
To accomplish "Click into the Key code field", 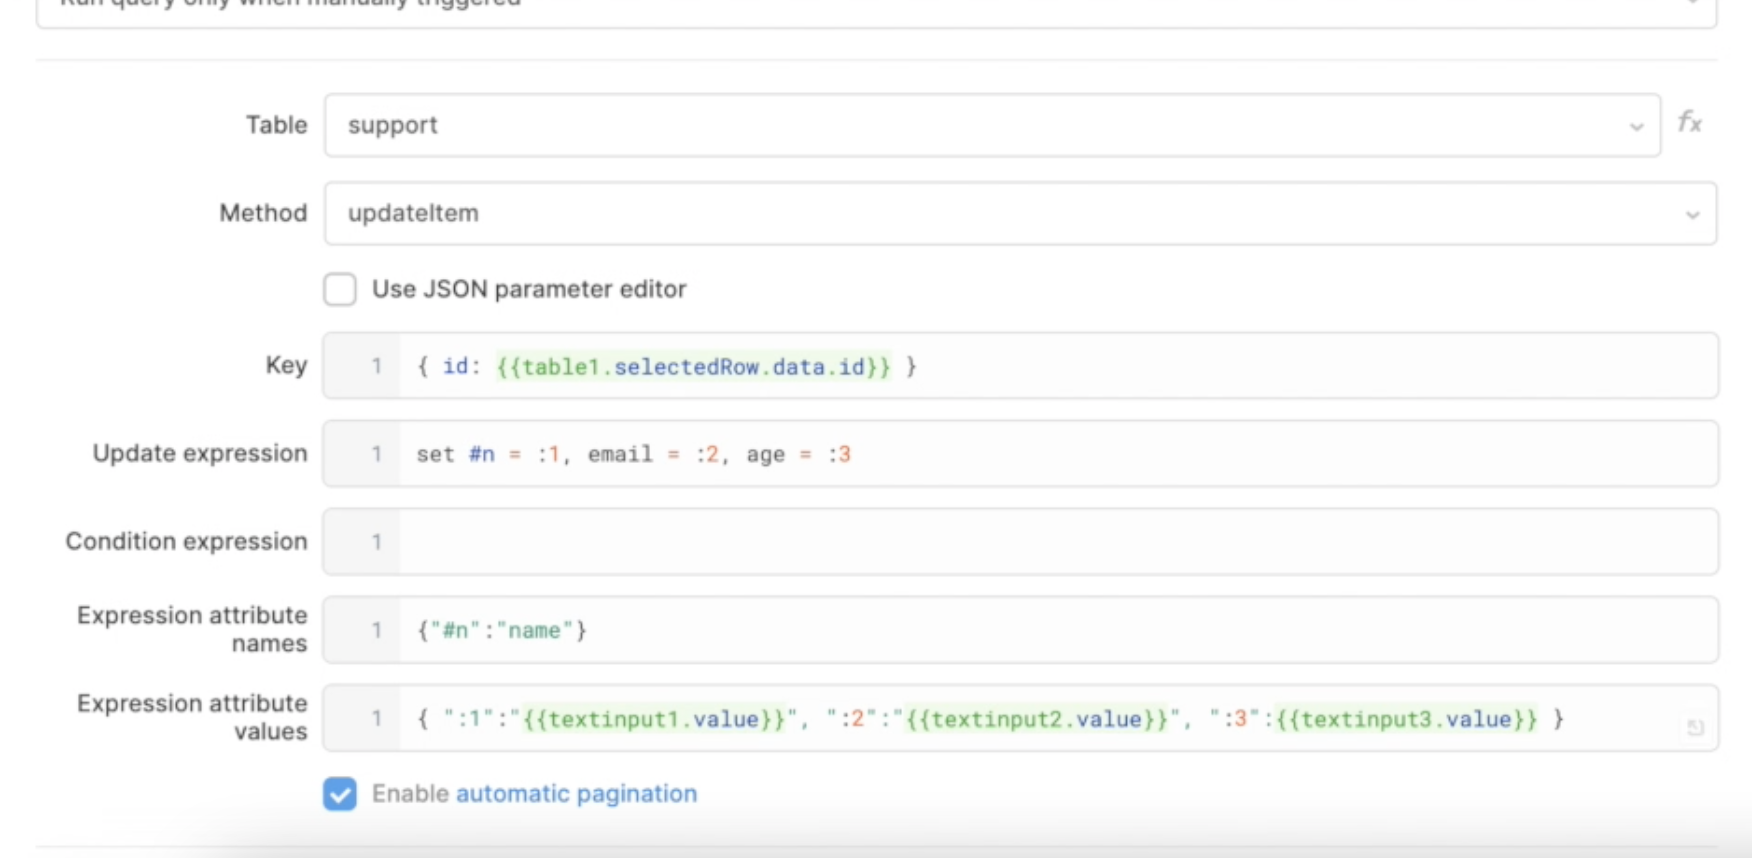I will [x=1020, y=366].
